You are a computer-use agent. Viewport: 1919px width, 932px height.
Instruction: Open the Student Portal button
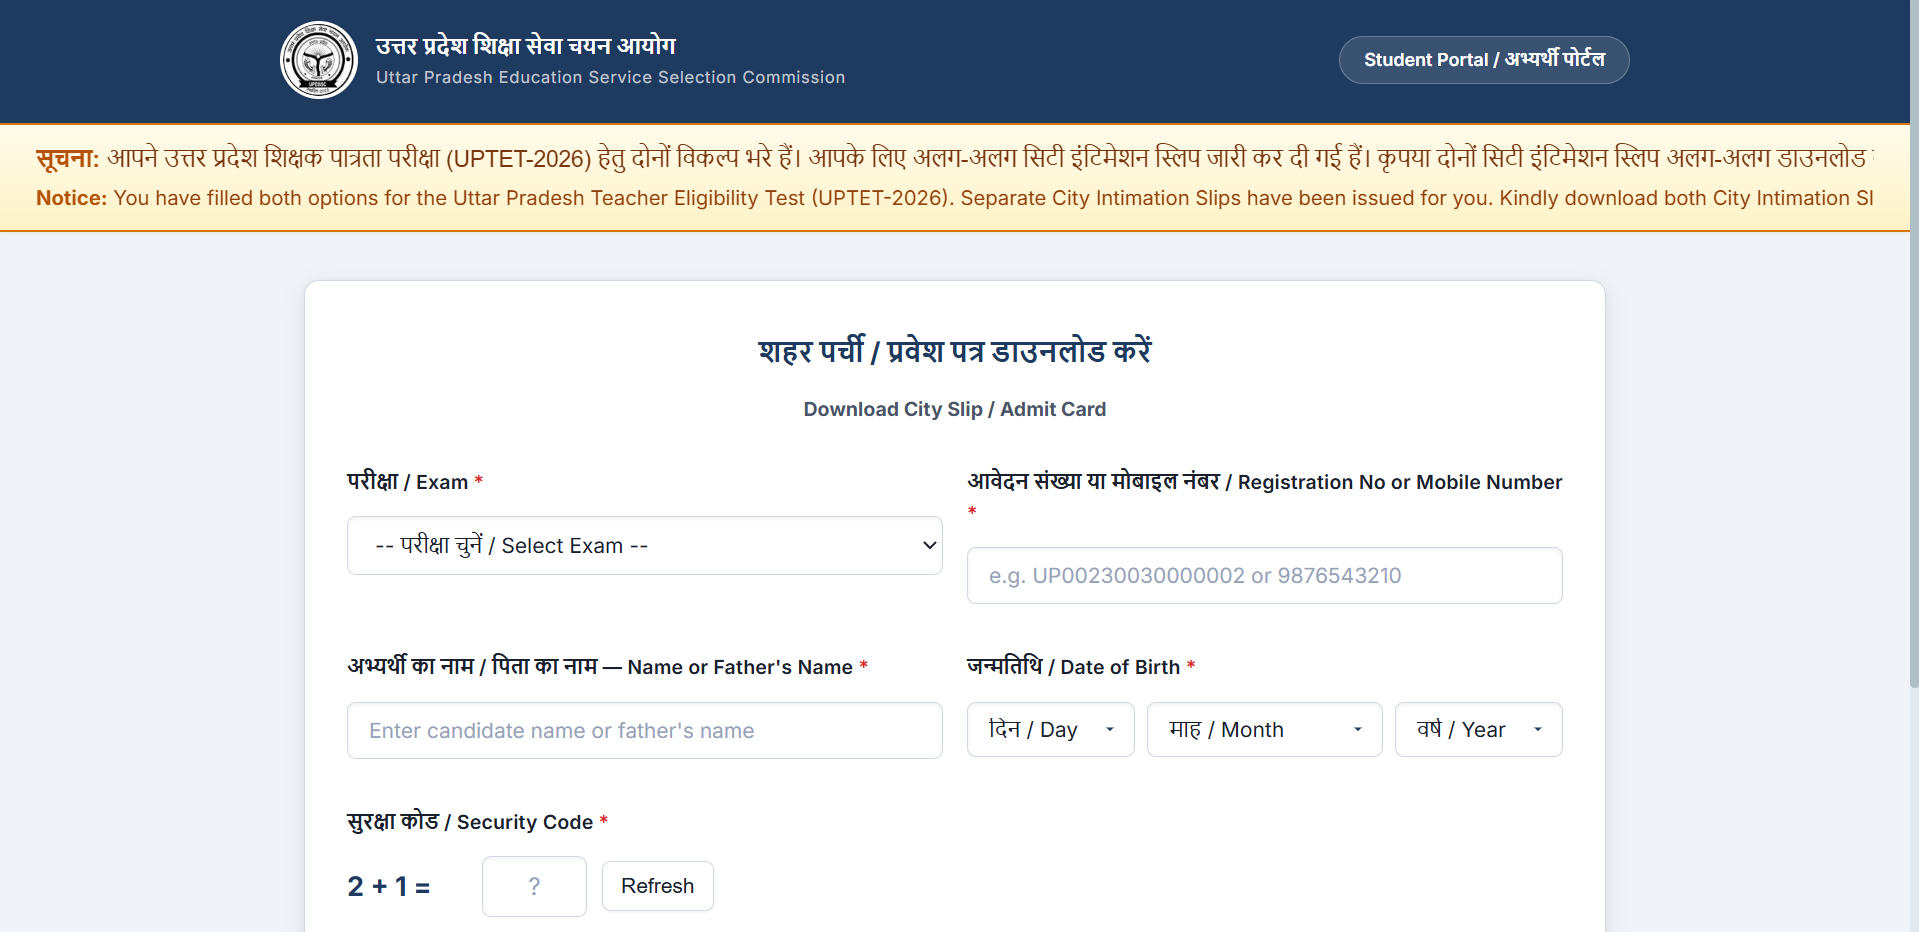click(1484, 60)
